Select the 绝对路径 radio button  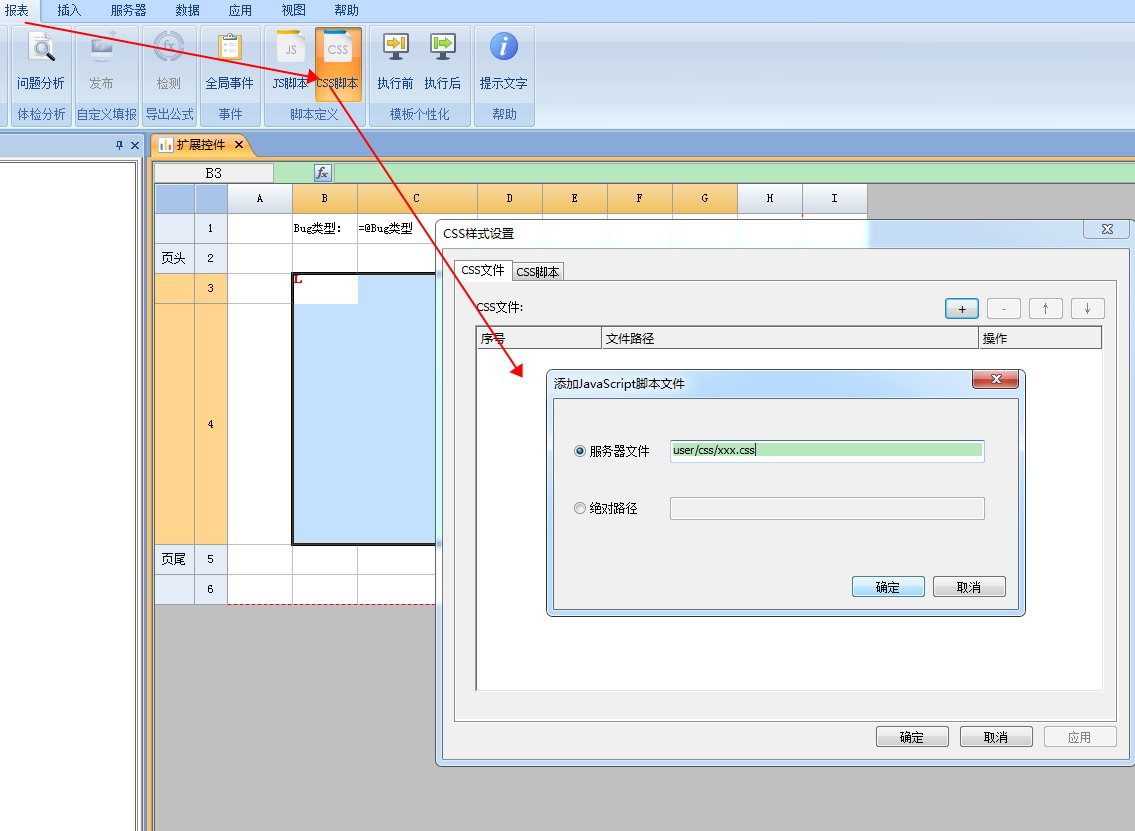pyautogui.click(x=580, y=508)
